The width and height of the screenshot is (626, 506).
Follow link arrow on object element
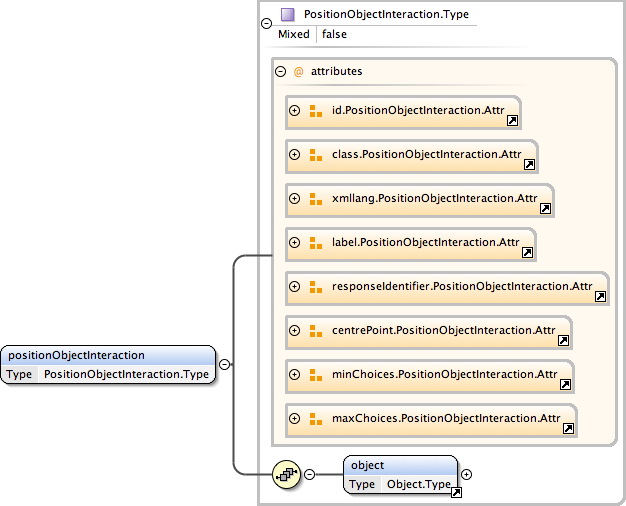[x=456, y=493]
